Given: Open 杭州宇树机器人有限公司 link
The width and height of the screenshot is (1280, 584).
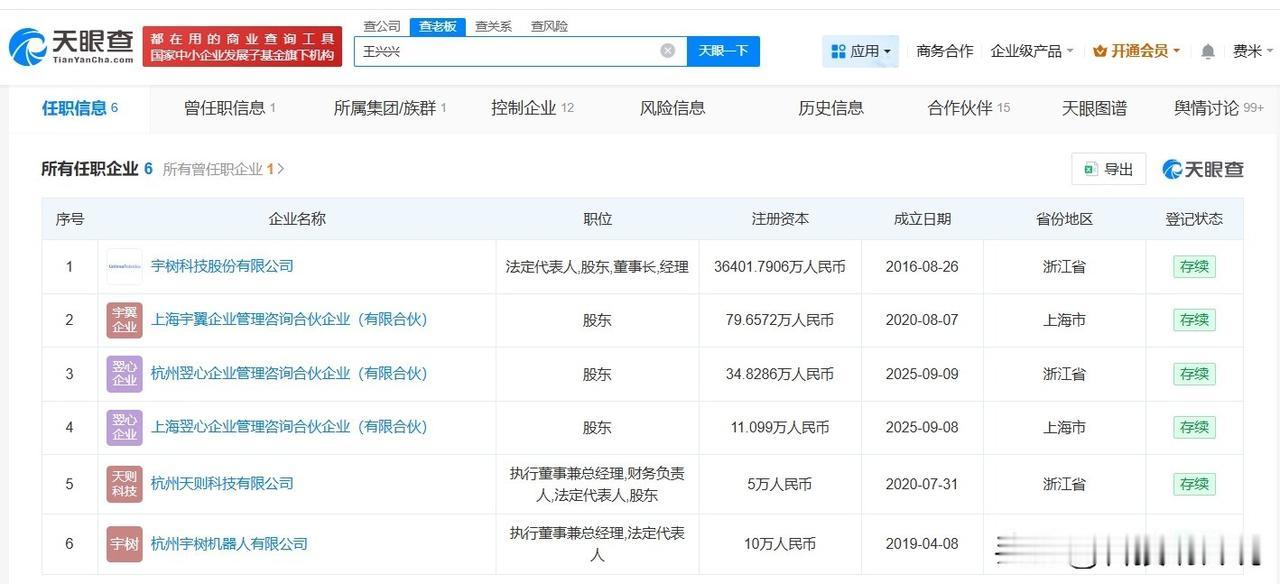Looking at the screenshot, I should click(x=229, y=544).
